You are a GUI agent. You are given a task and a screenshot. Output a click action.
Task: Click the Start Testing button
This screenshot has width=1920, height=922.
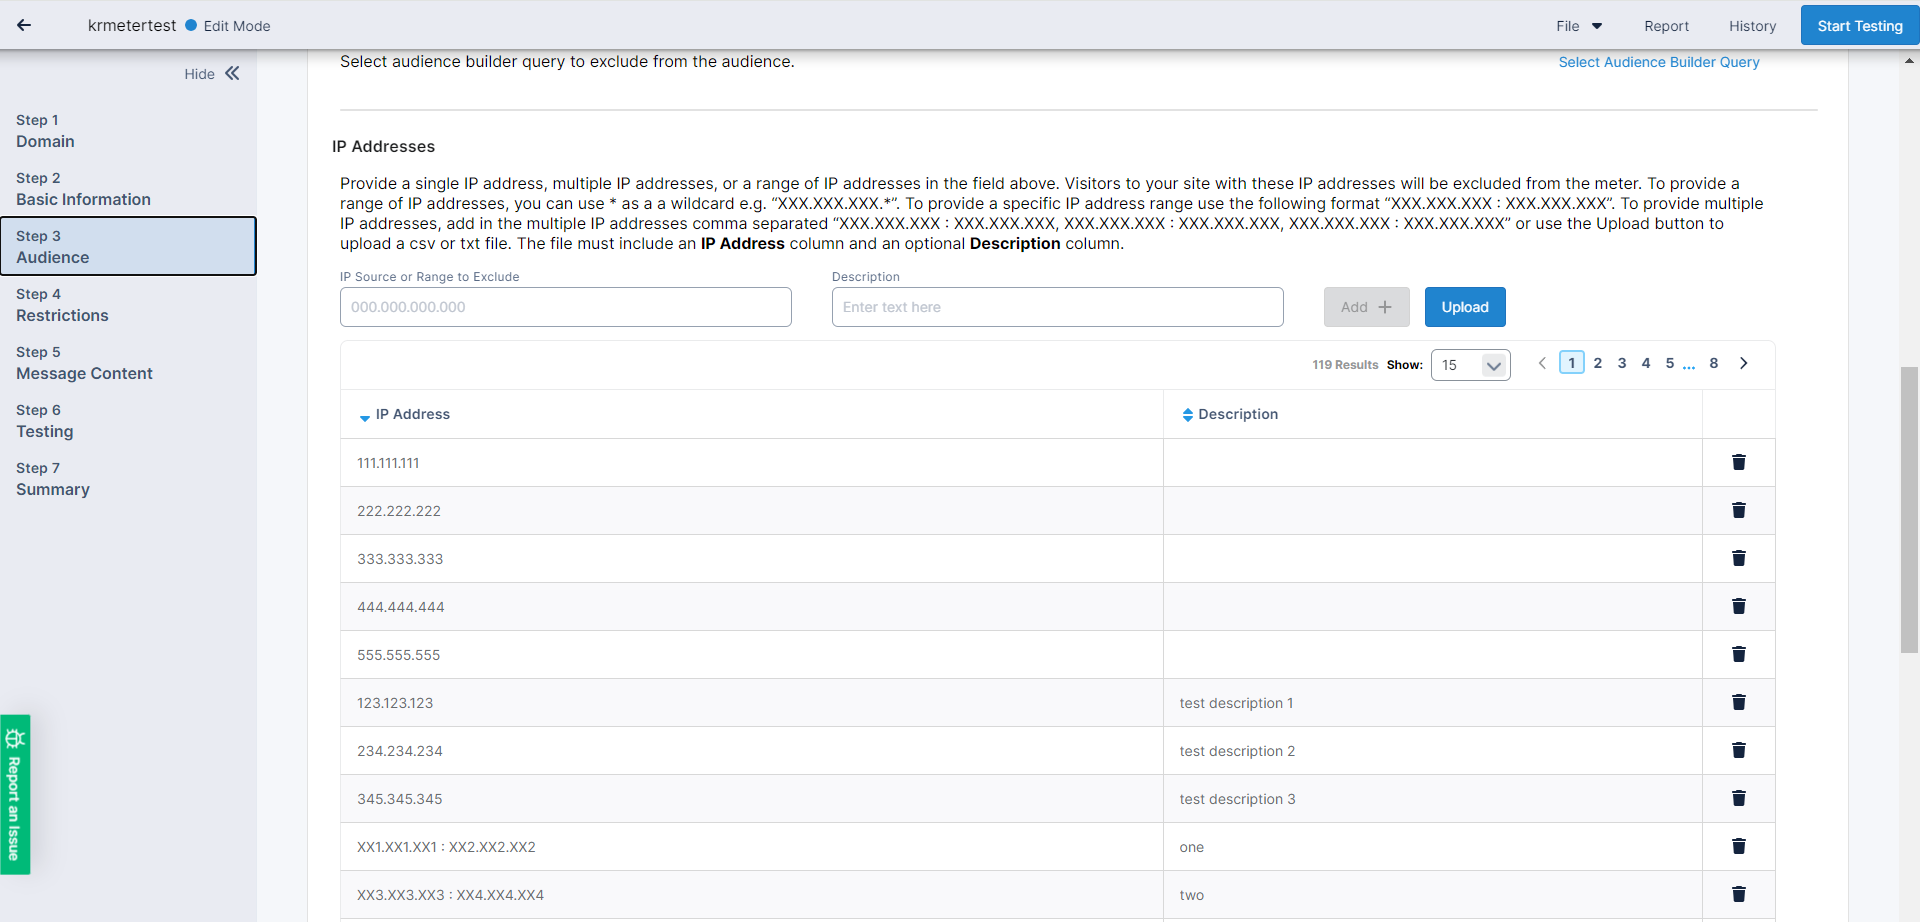coord(1859,26)
